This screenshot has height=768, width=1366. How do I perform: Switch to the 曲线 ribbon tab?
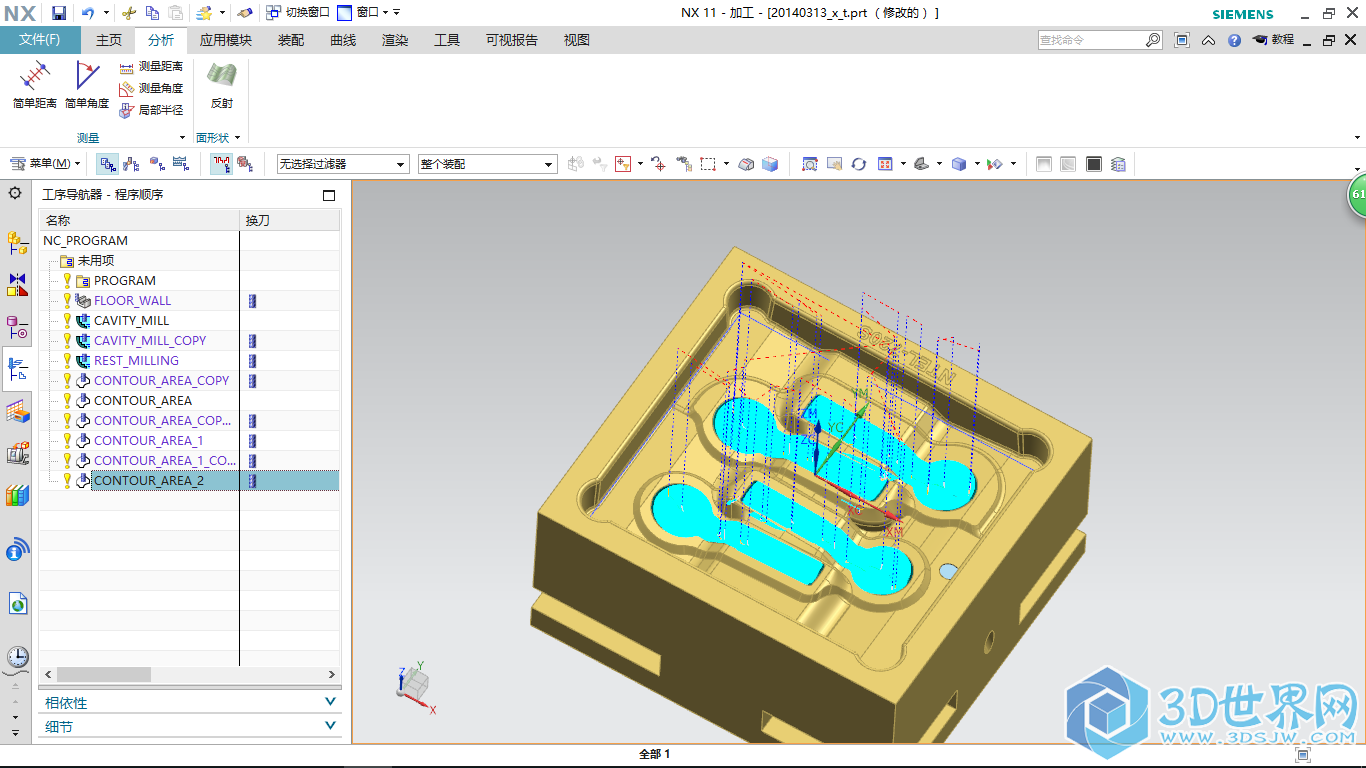tap(343, 40)
